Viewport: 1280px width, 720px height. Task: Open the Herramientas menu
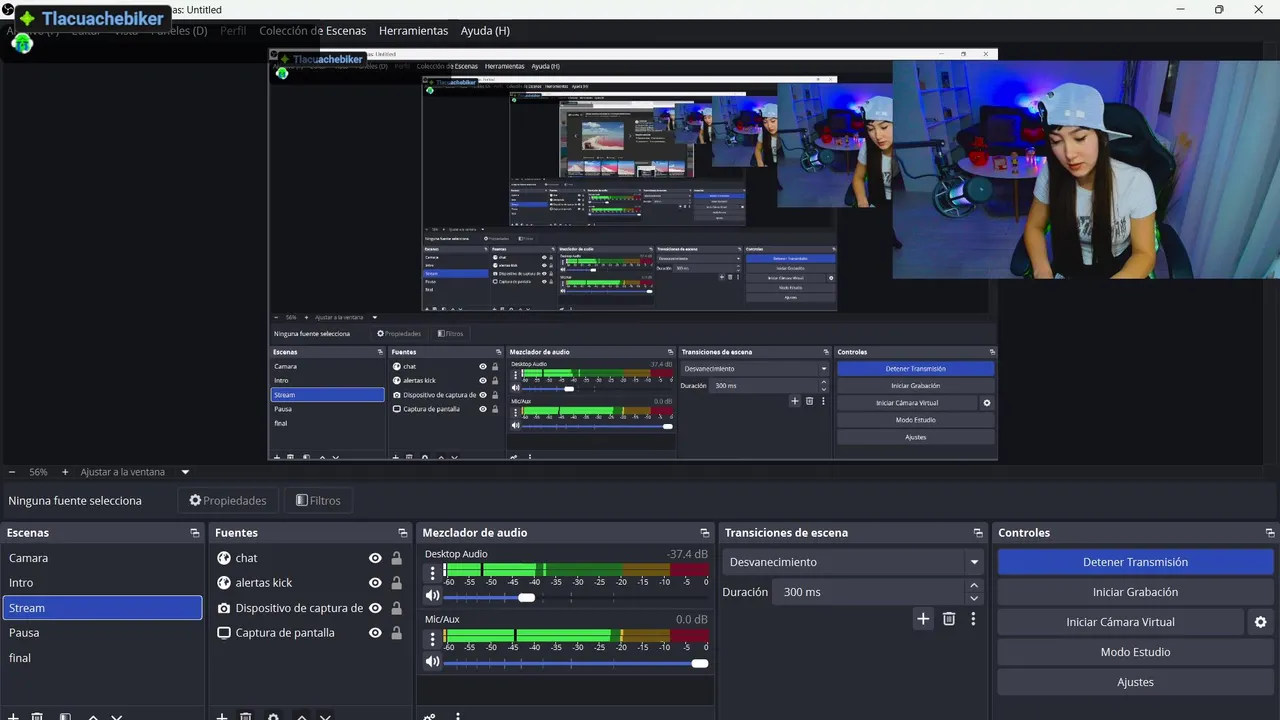click(x=413, y=31)
